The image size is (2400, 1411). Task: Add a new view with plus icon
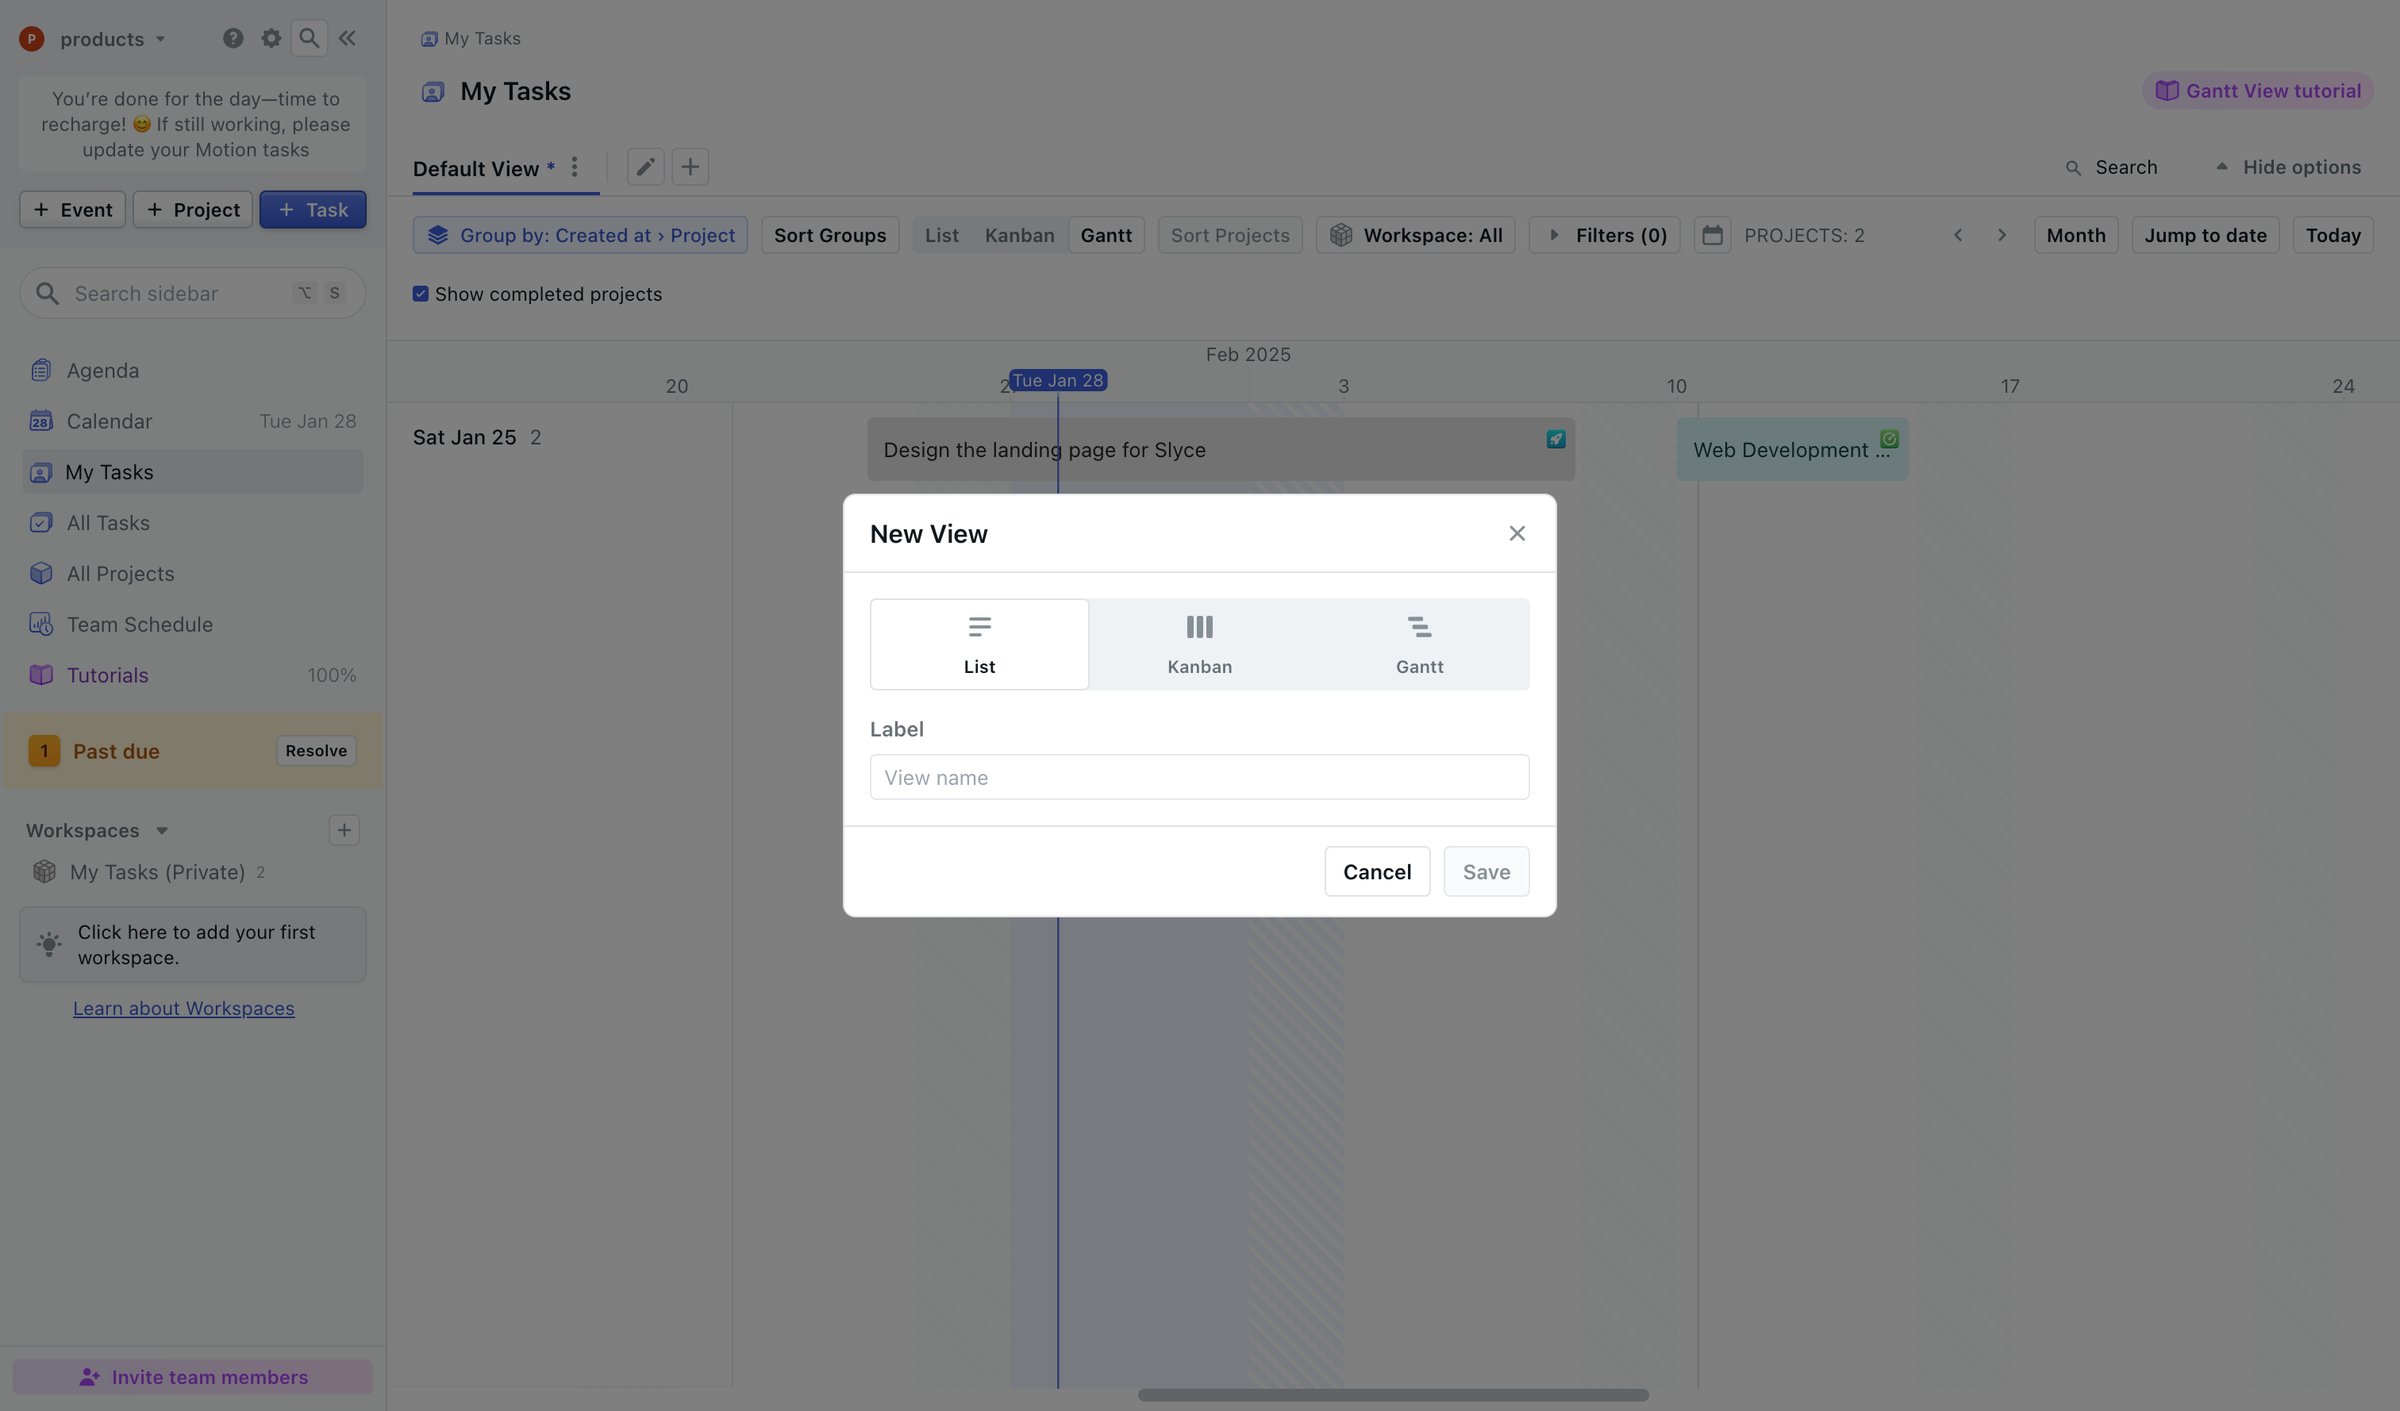point(690,166)
